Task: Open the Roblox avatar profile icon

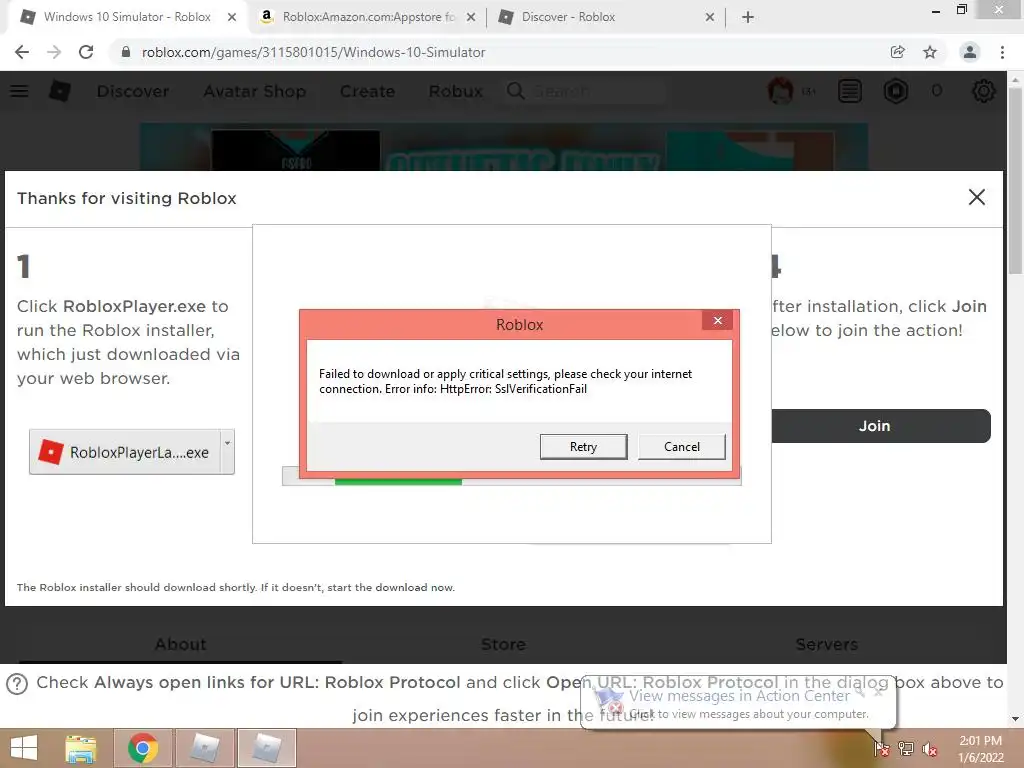Action: (780, 91)
